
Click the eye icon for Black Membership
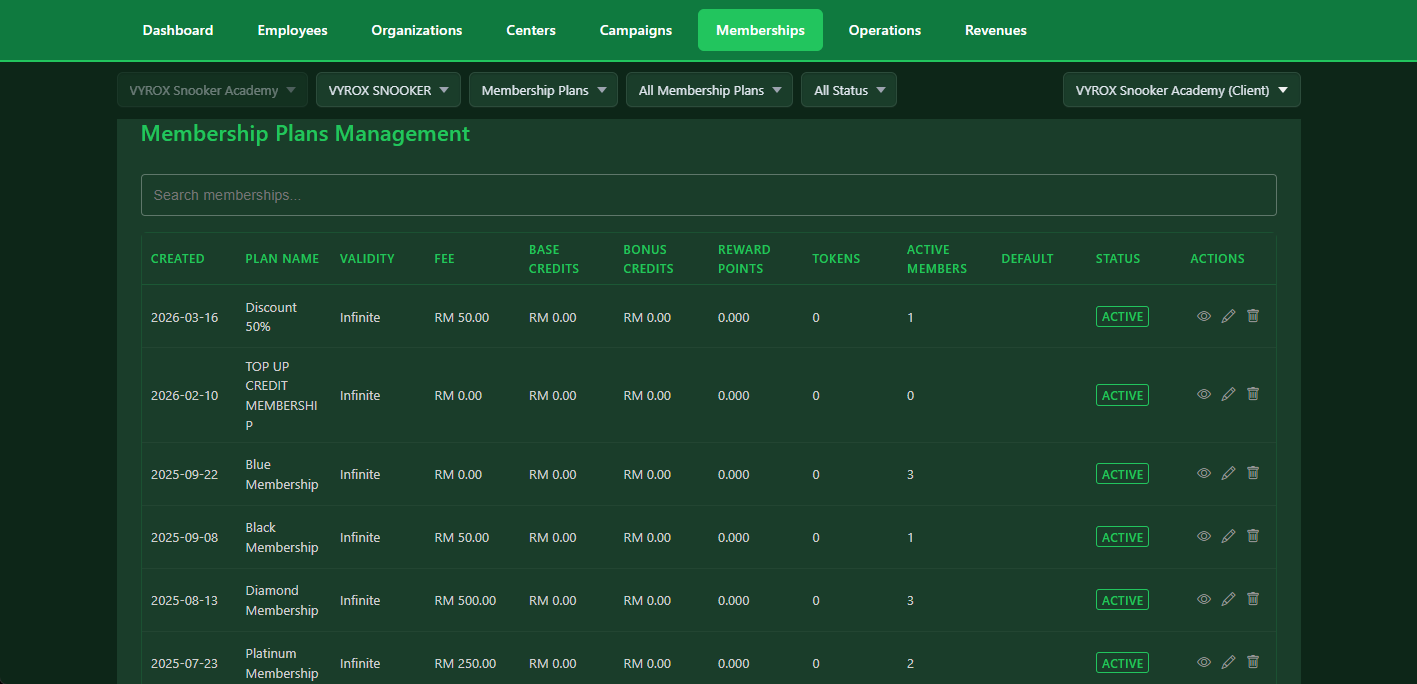pos(1203,536)
